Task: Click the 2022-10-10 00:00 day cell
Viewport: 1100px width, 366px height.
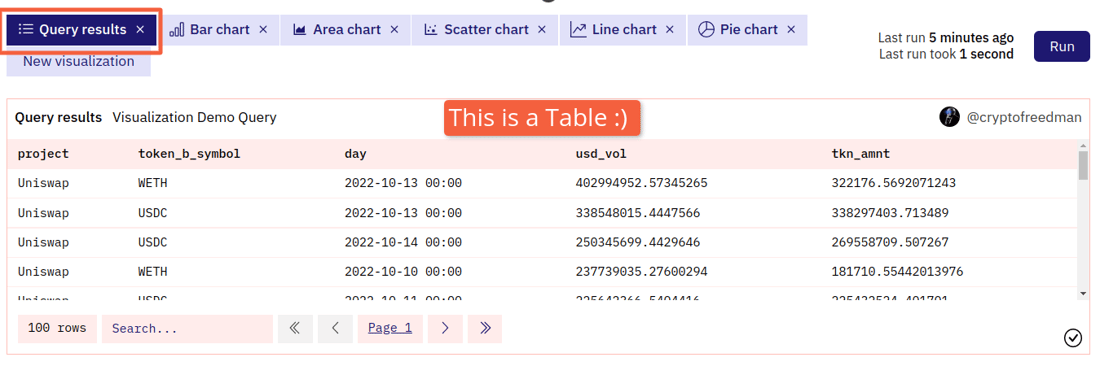Action: tap(403, 271)
